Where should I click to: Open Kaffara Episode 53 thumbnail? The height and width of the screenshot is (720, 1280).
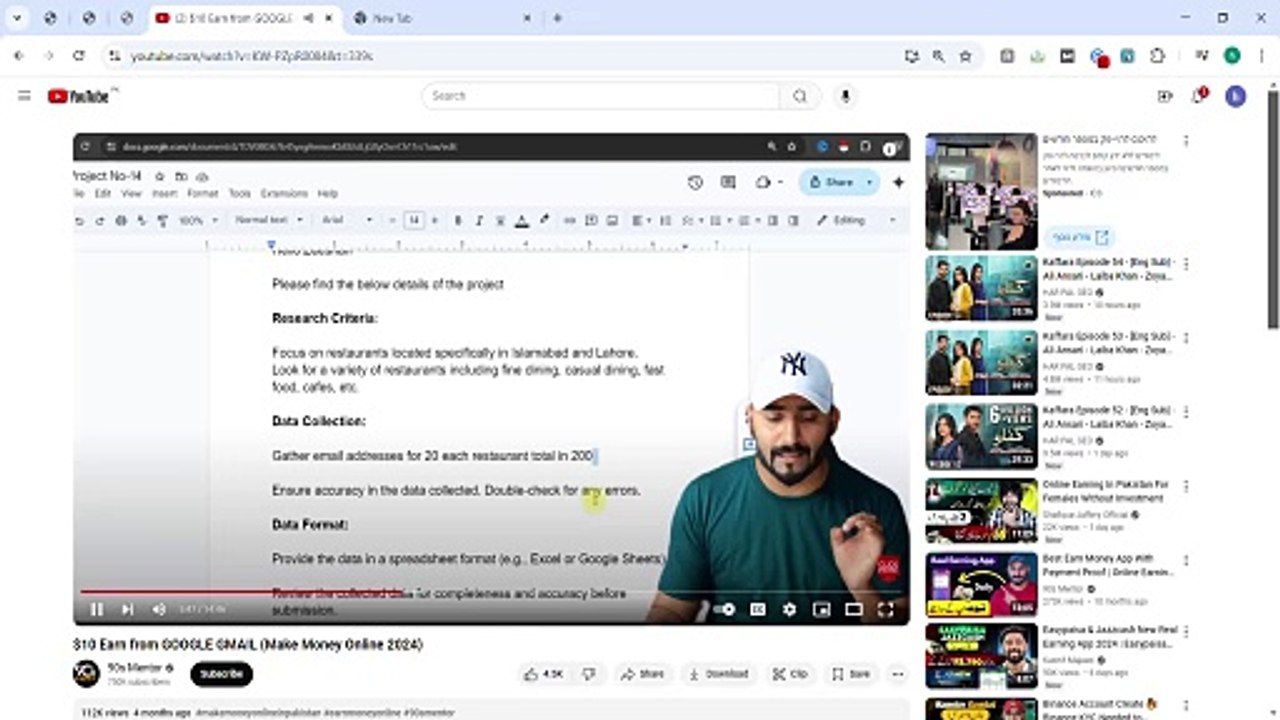click(981, 362)
